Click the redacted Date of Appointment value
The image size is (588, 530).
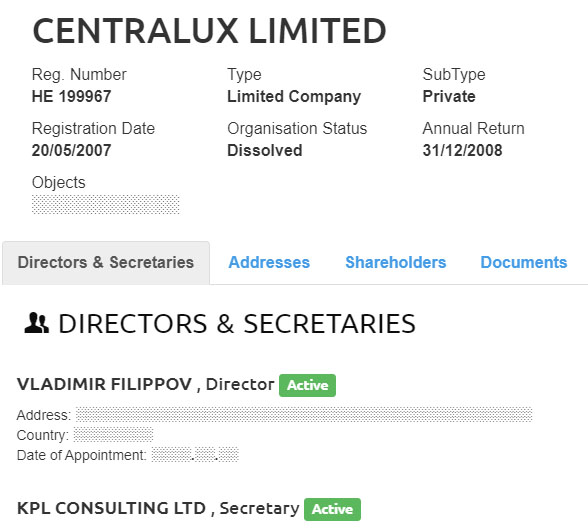[x=195, y=455]
